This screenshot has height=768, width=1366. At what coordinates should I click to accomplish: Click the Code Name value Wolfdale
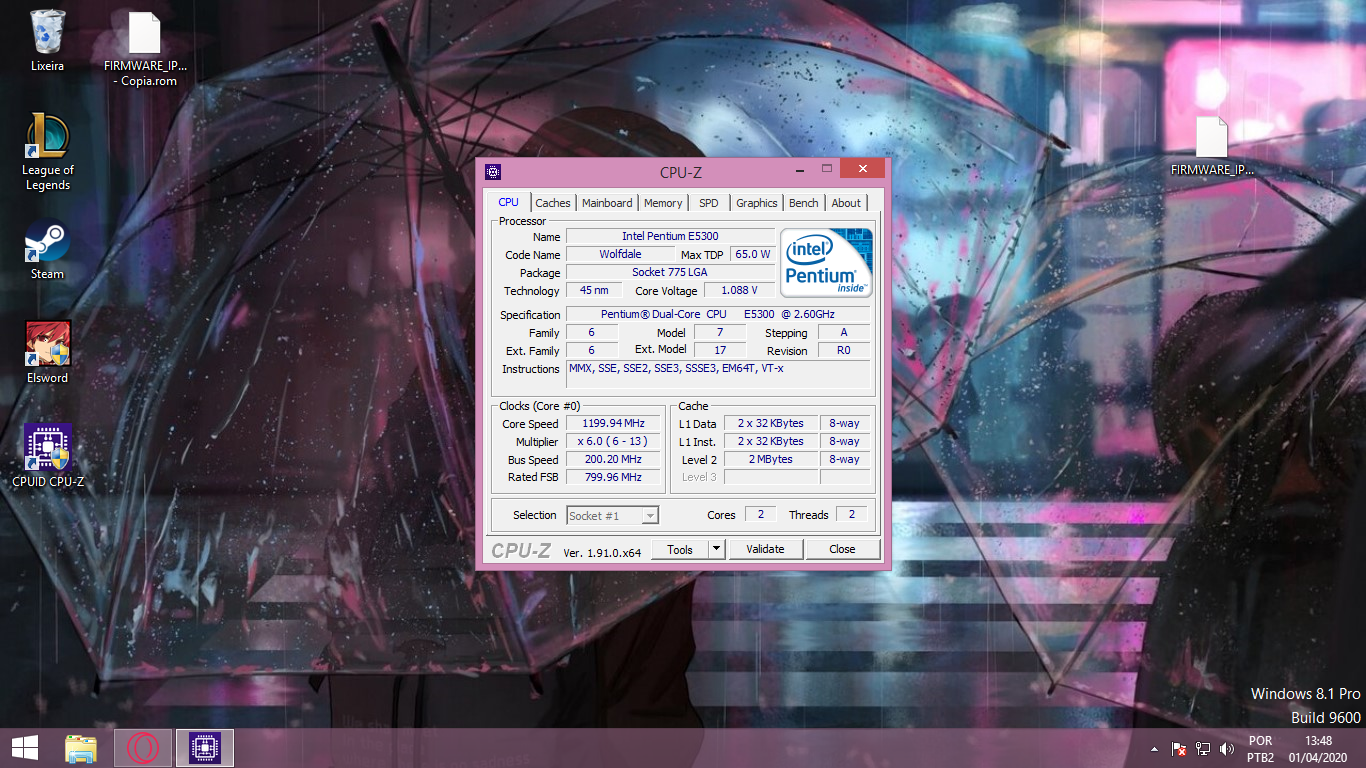click(620, 255)
